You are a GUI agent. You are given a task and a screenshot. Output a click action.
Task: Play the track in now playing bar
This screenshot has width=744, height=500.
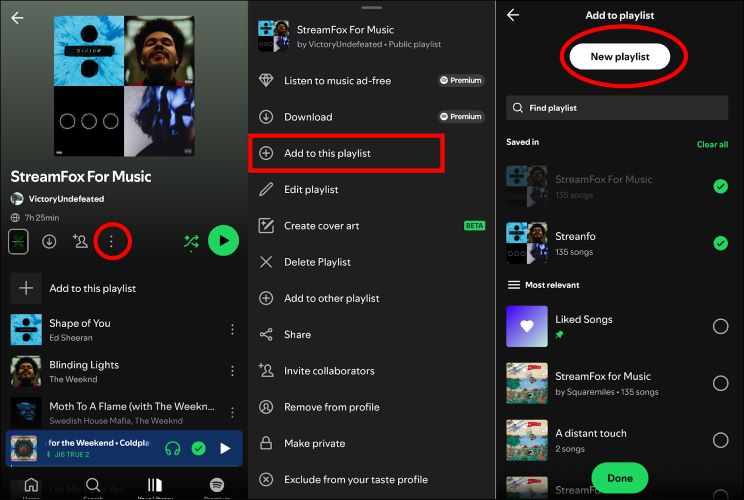pos(225,448)
